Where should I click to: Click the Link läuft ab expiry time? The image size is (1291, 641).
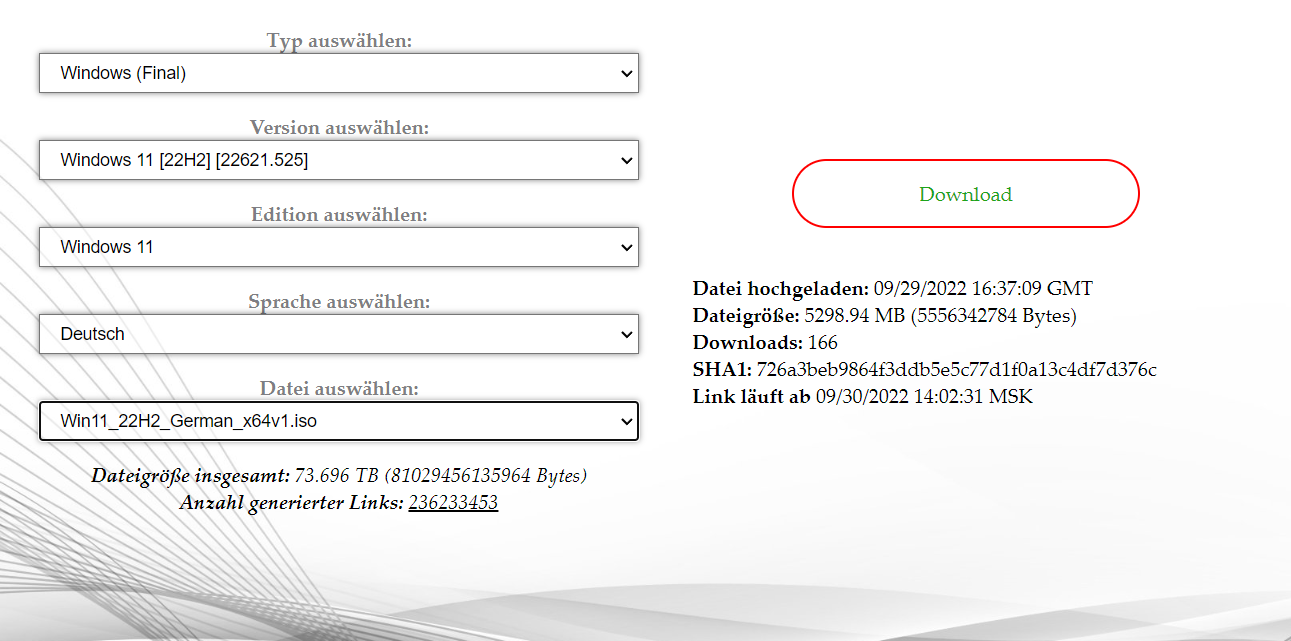(925, 397)
